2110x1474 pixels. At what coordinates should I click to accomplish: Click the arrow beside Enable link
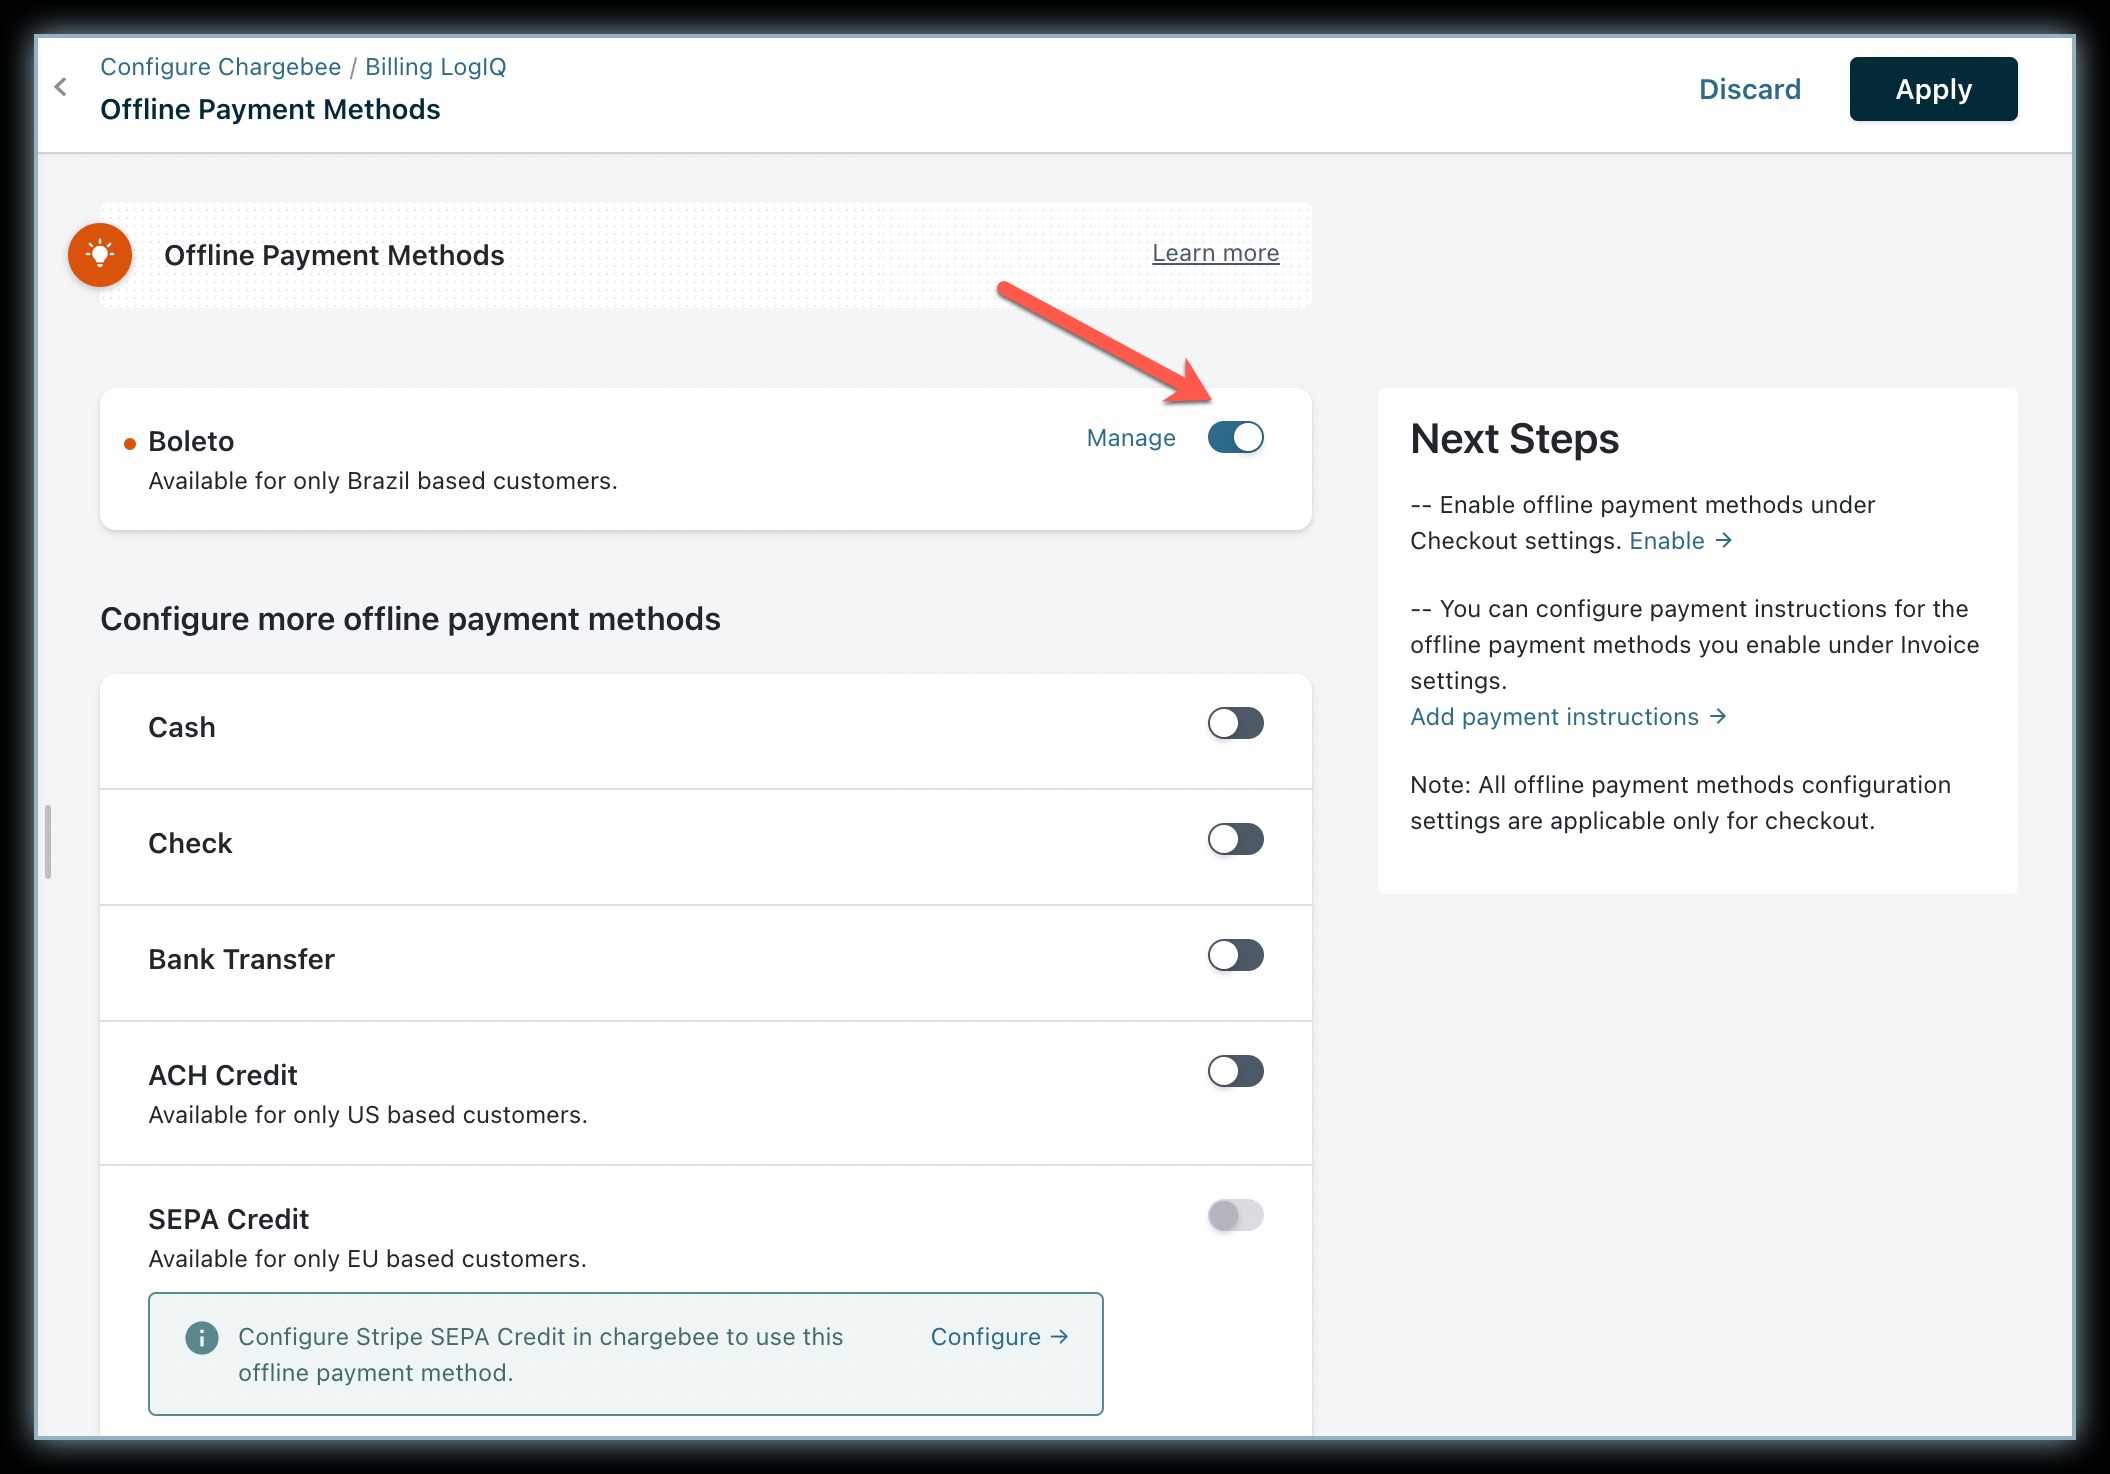pyautogui.click(x=1724, y=540)
